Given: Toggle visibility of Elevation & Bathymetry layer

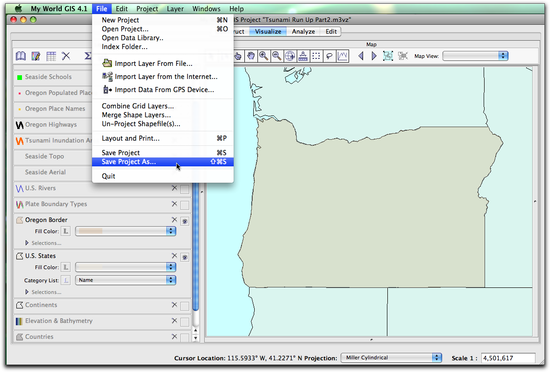Looking at the screenshot, I should tap(185, 322).
